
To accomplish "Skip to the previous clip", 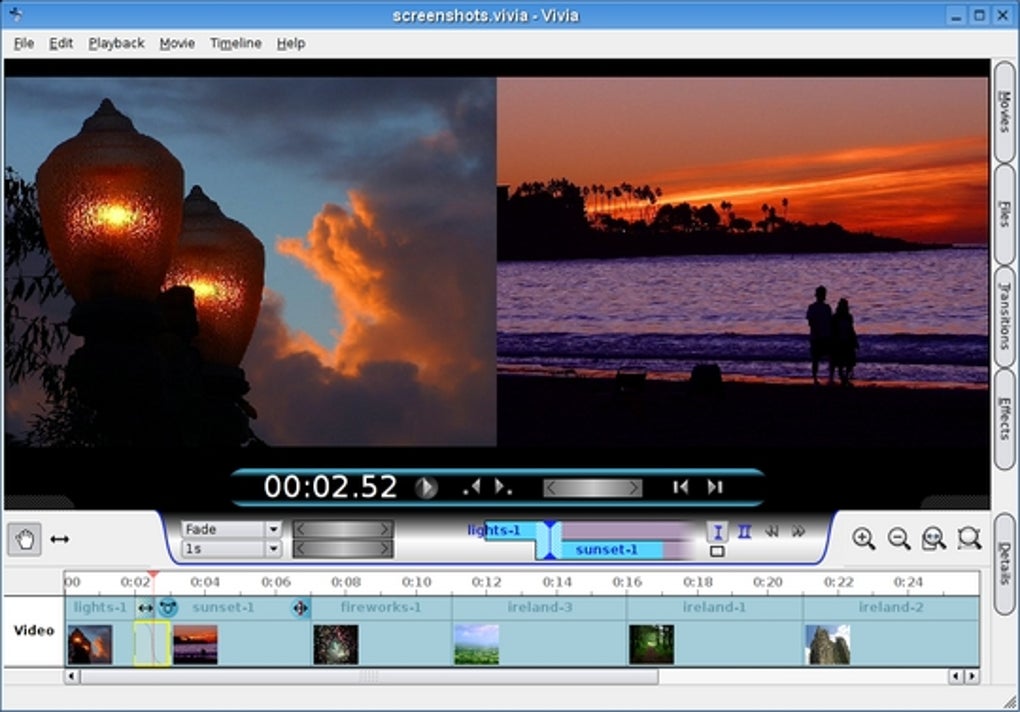I will coord(680,487).
